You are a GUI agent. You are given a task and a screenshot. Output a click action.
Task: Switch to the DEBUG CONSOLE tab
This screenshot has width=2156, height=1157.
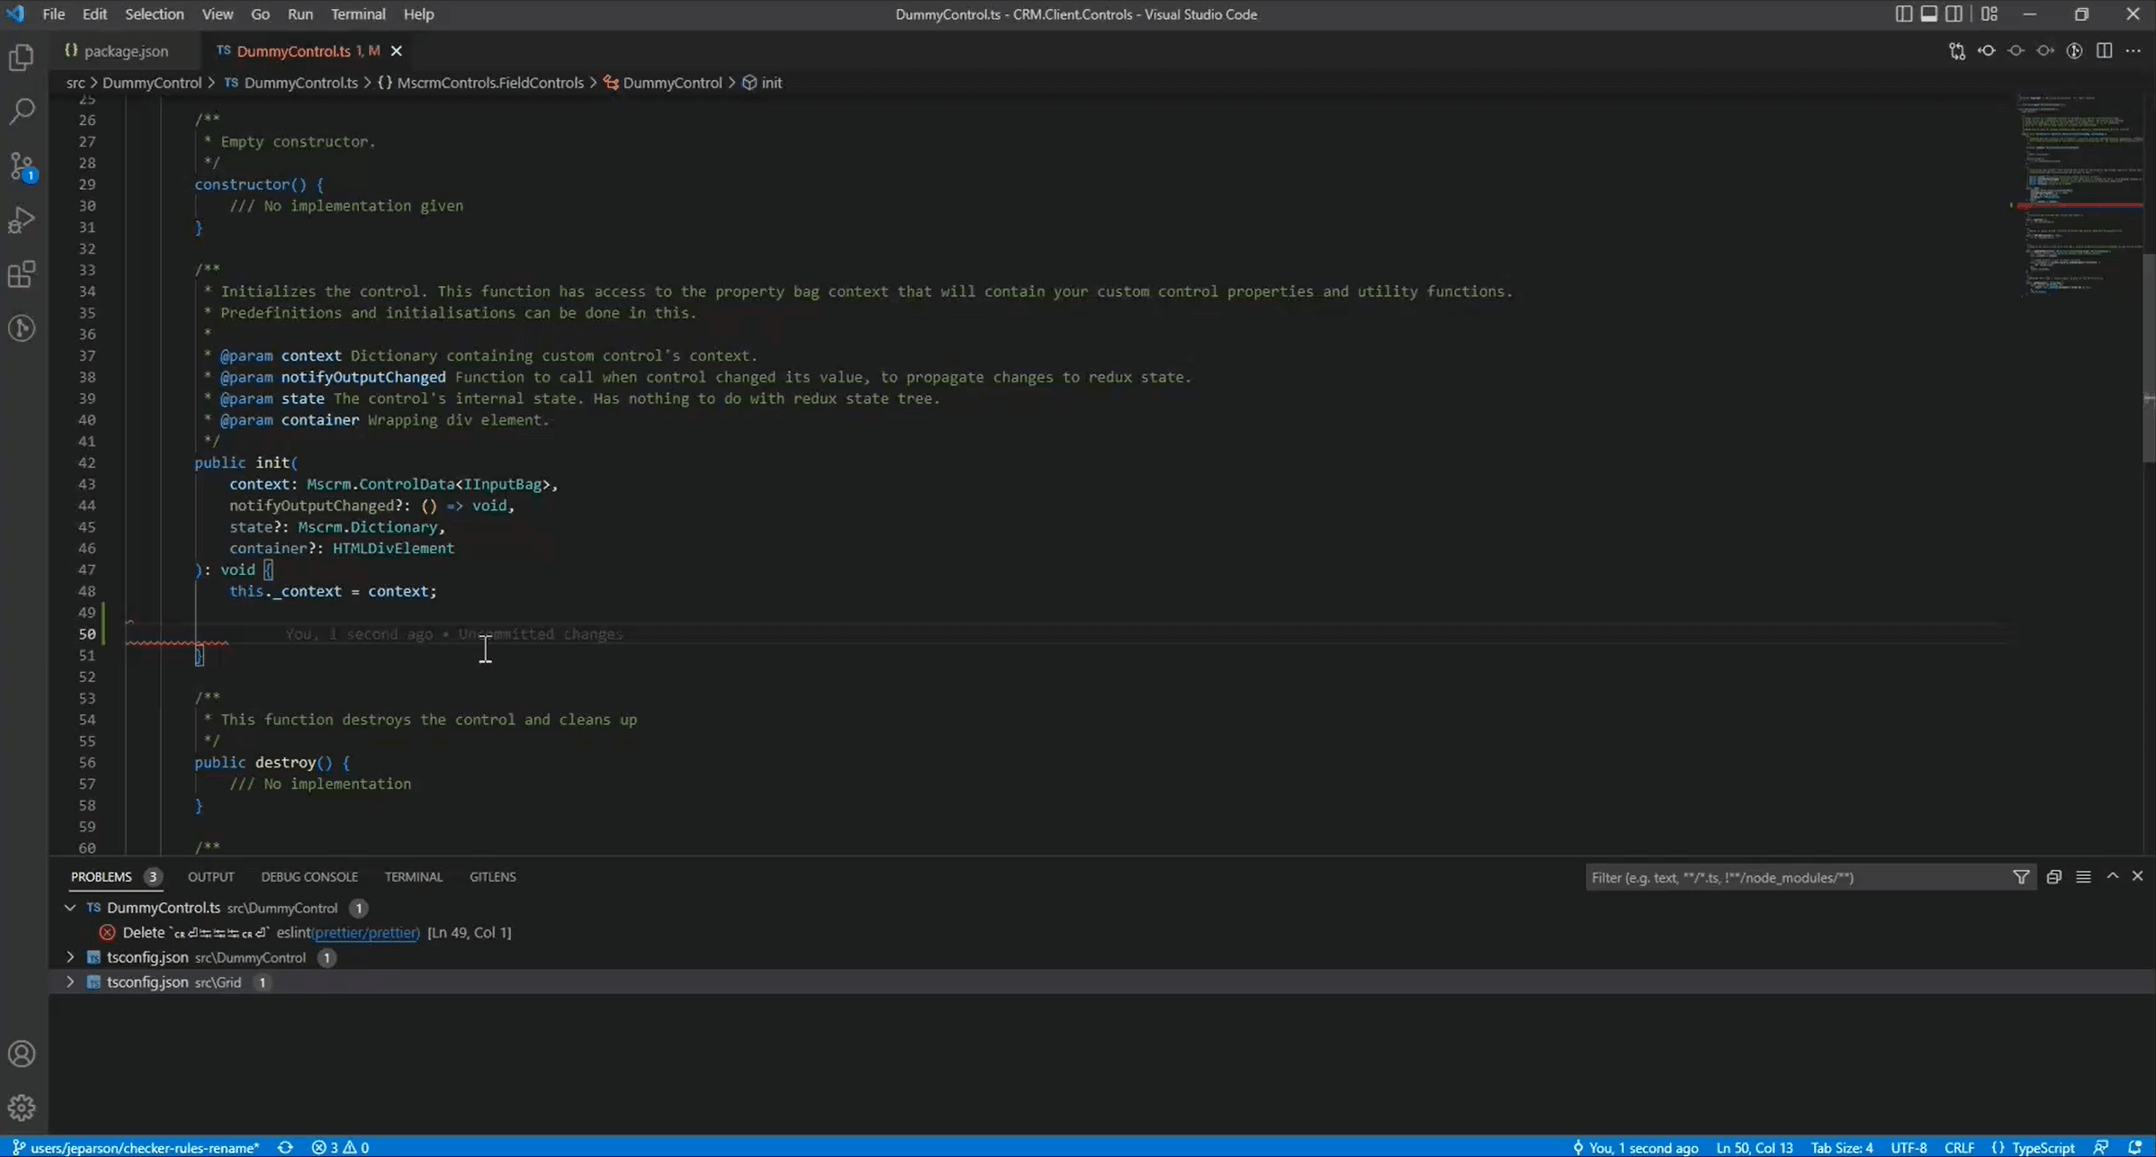pyautogui.click(x=309, y=877)
